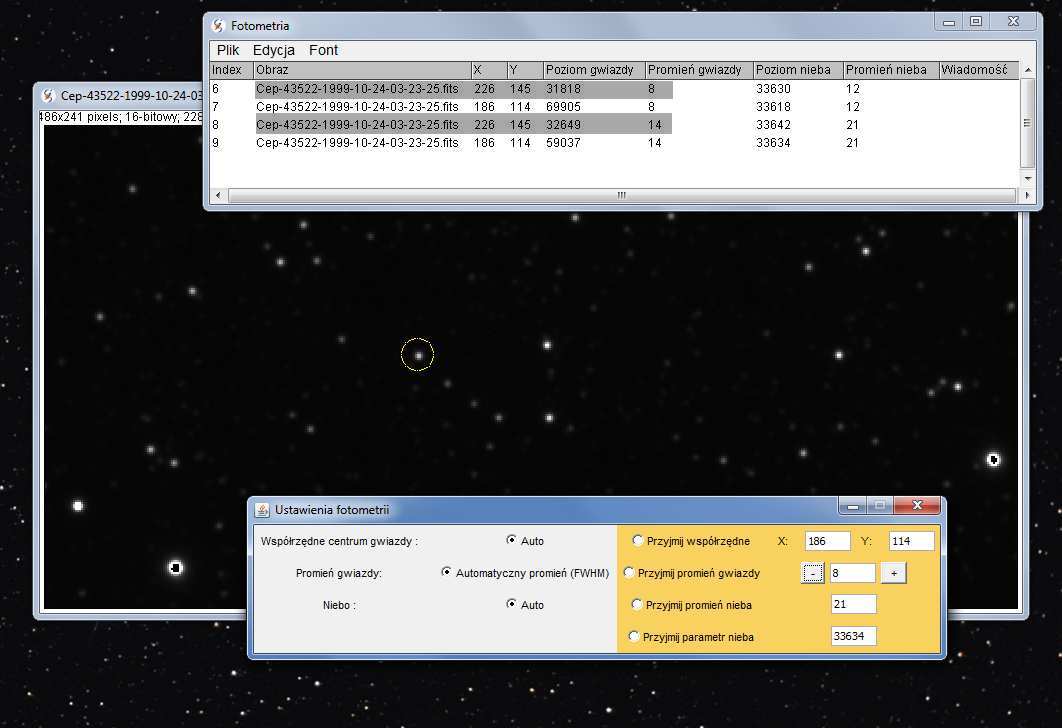Image resolution: width=1062 pixels, height=728 pixels.
Task: Enable Przyjmij współrzędne option
Action: click(638, 541)
